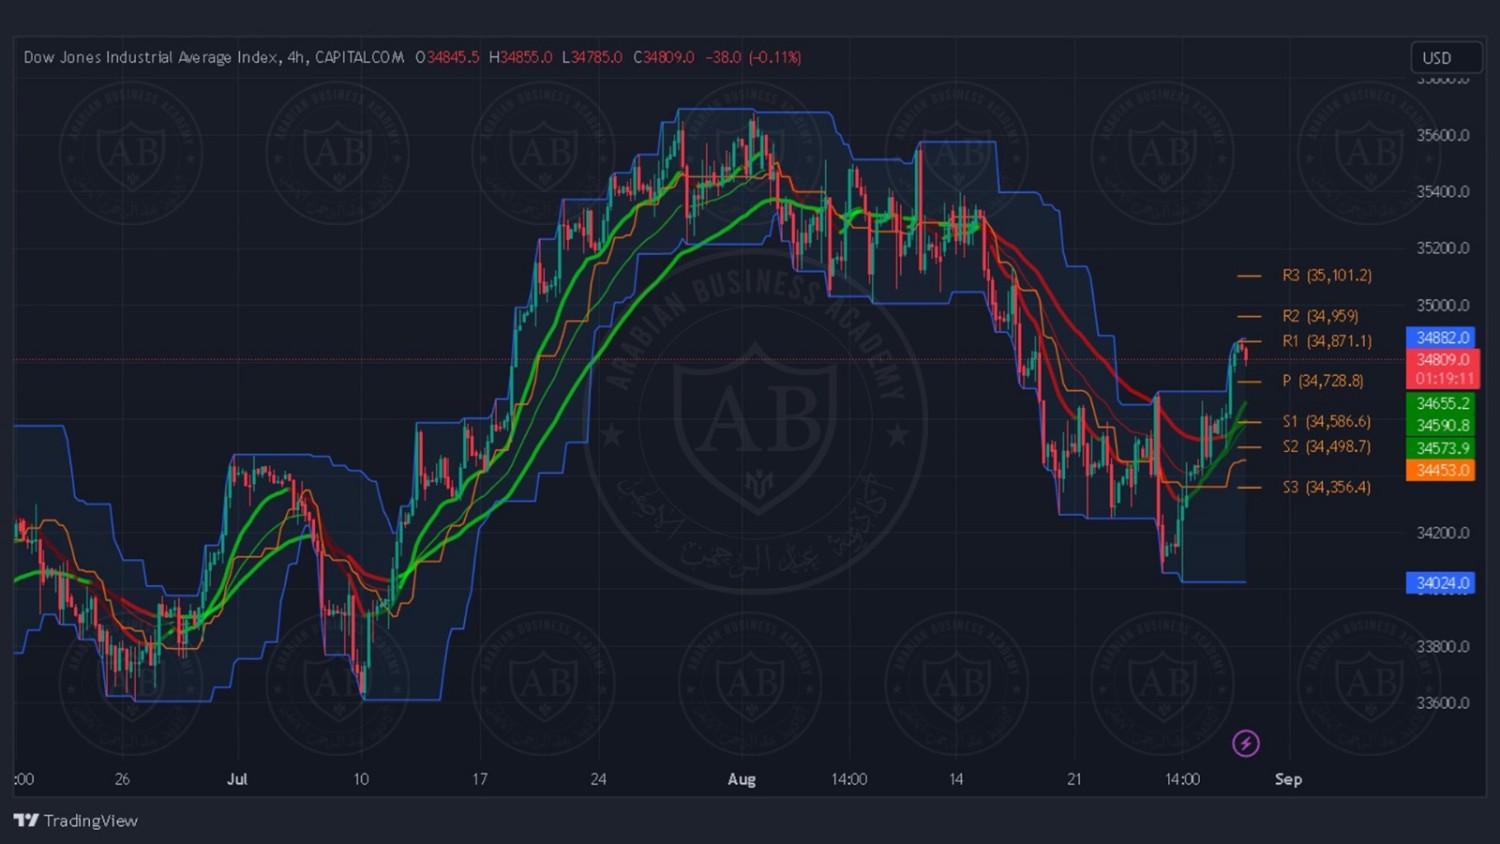This screenshot has width=1500, height=844.
Task: Click the 34200.0 price axis label
Action: (1443, 533)
